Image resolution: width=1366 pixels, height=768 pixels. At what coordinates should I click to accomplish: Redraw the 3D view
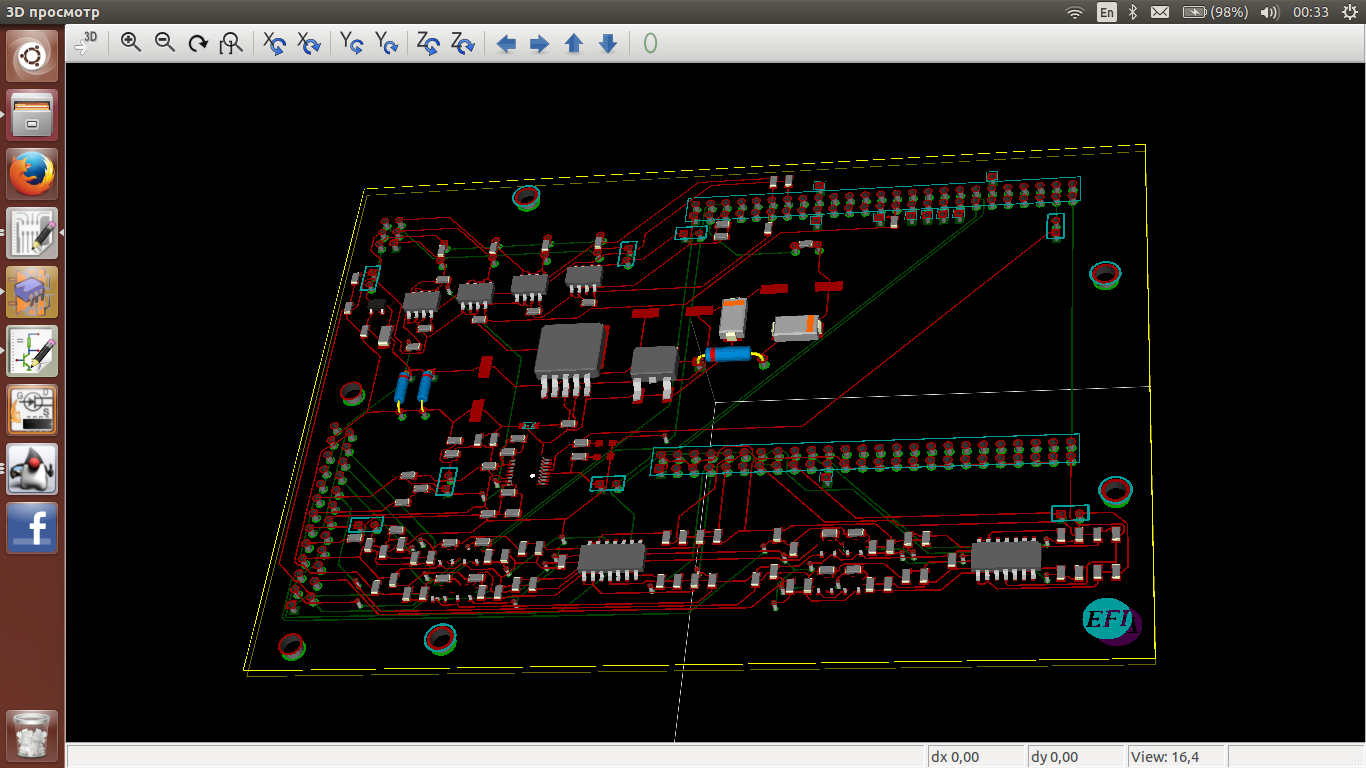click(198, 42)
